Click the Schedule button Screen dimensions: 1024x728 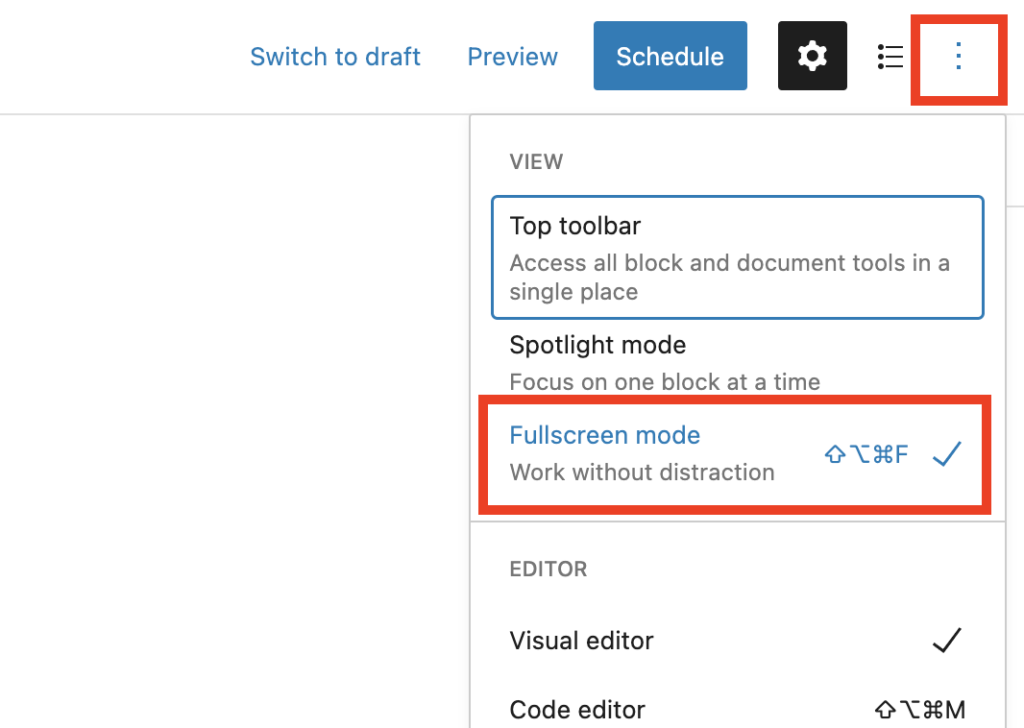coord(670,55)
